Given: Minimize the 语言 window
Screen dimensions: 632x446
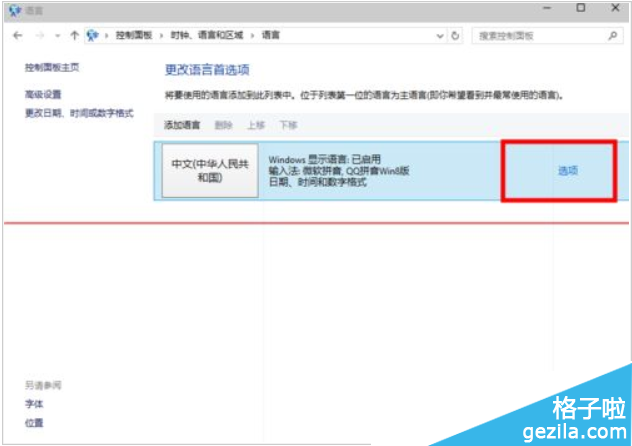Looking at the screenshot, I should [x=547, y=8].
